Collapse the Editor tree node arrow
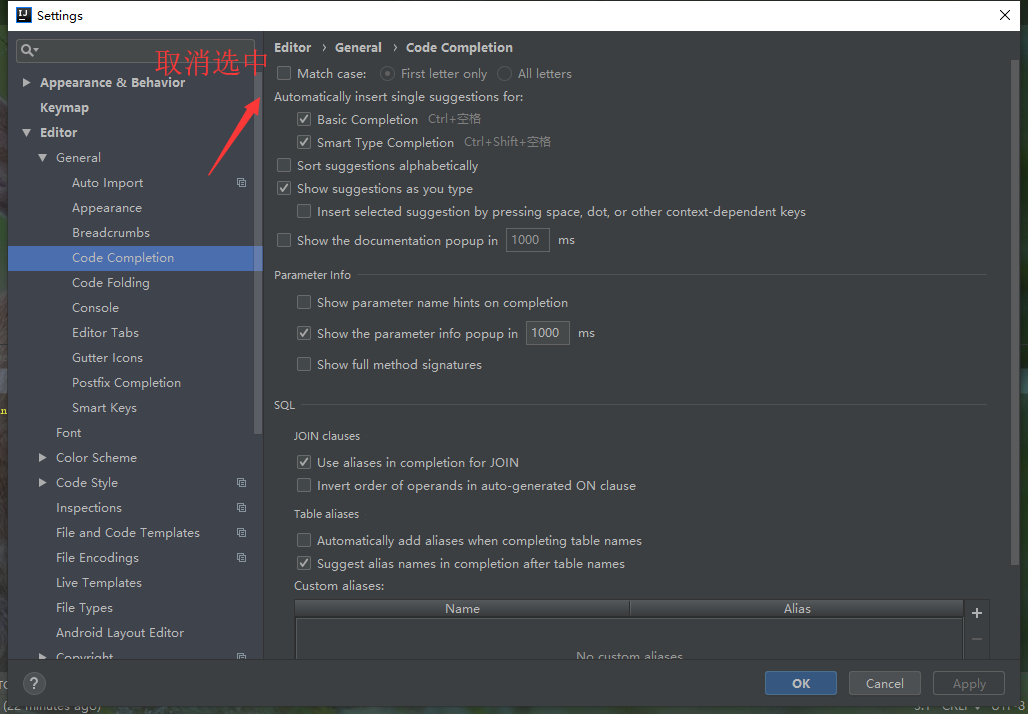The image size is (1028, 714). coord(26,132)
